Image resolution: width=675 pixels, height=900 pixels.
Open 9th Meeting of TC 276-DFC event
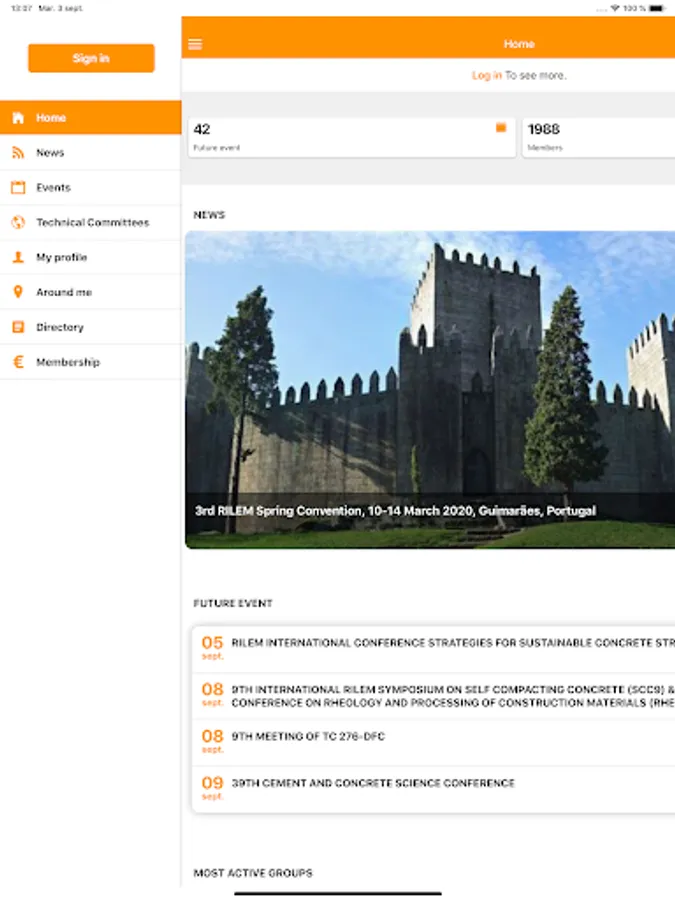(433, 742)
